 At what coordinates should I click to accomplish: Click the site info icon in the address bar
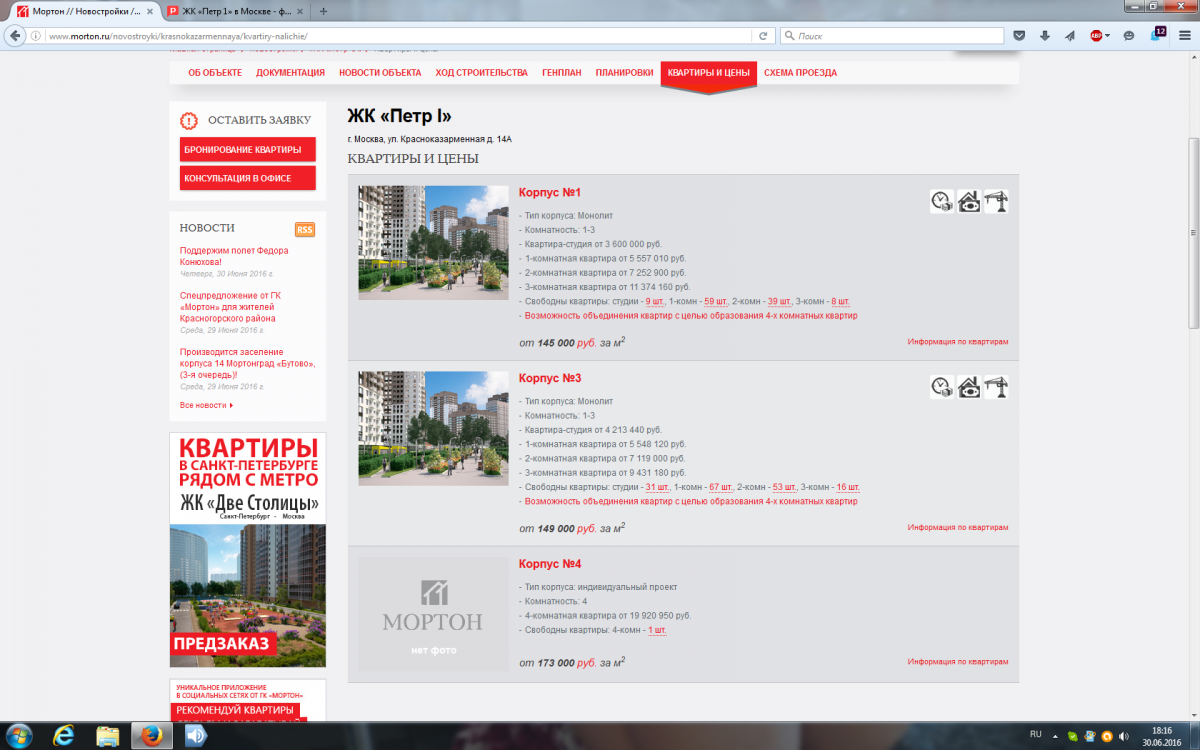(36, 36)
